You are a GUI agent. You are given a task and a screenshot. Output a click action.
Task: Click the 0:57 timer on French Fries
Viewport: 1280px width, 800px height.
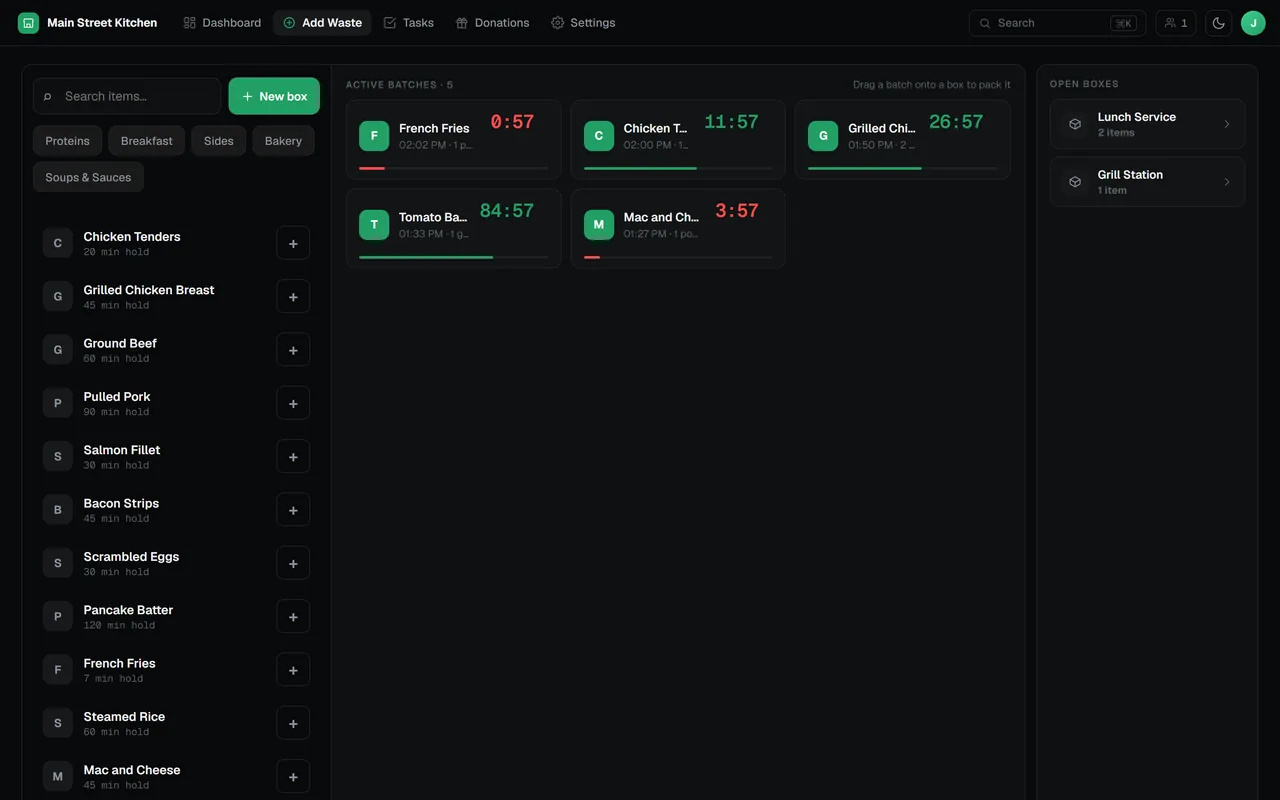(512, 122)
